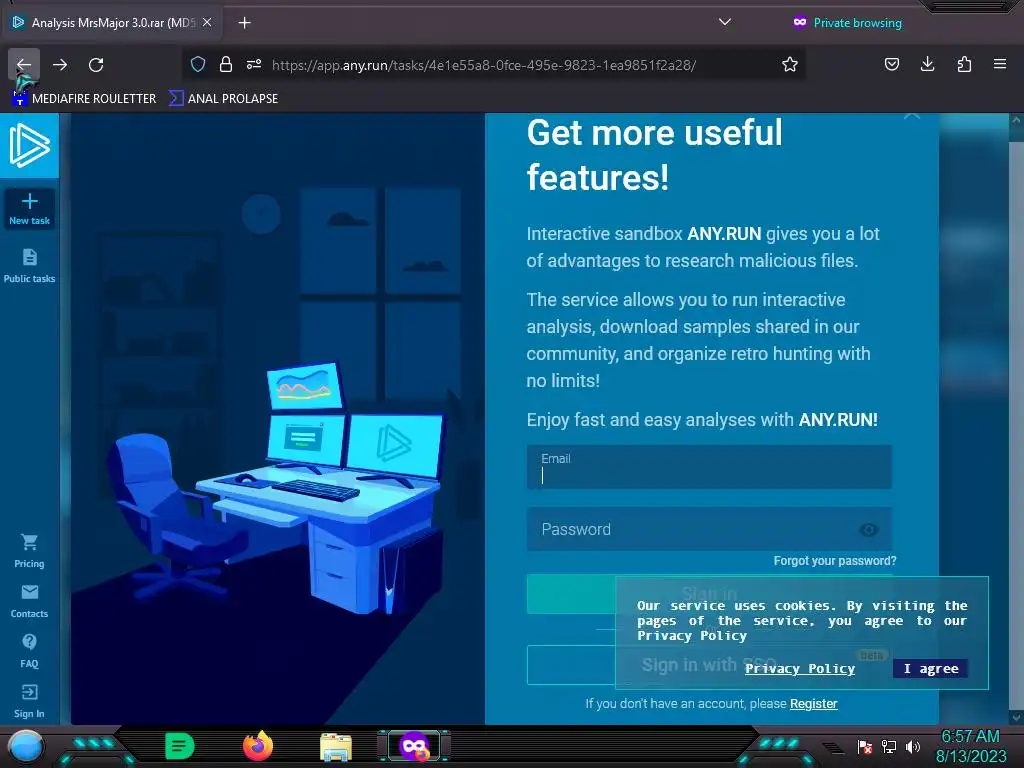The height and width of the screenshot is (768, 1024).
Task: Go forward in browser history
Action: [60, 65]
